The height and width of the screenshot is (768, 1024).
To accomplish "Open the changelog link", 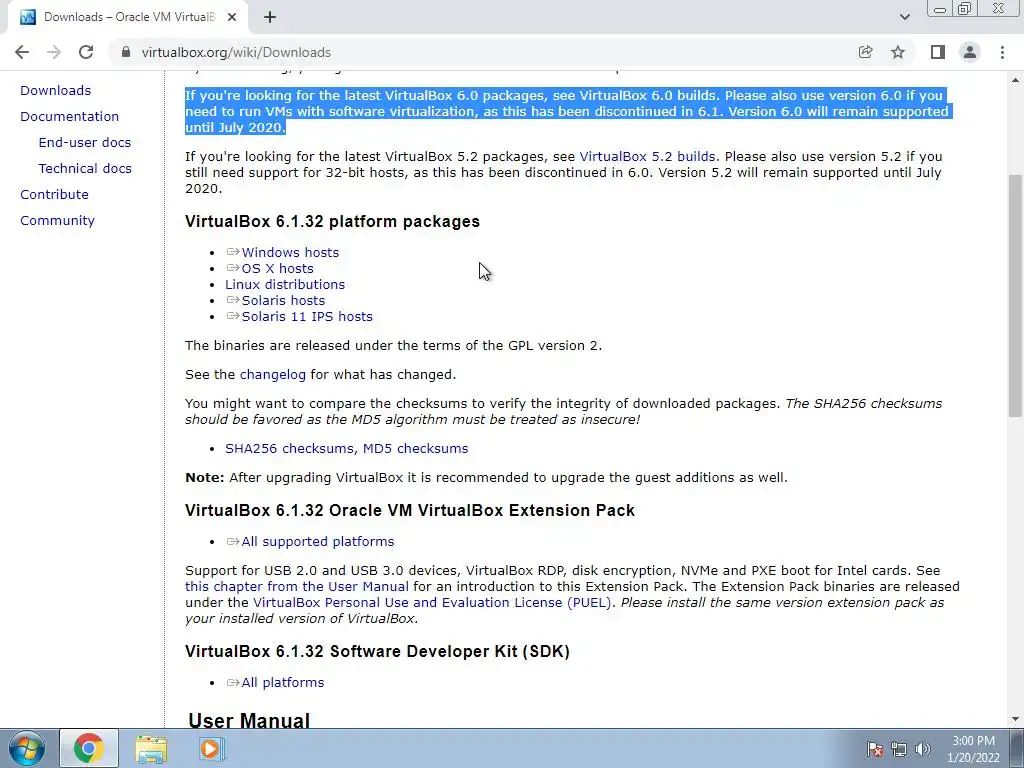I will (272, 375).
